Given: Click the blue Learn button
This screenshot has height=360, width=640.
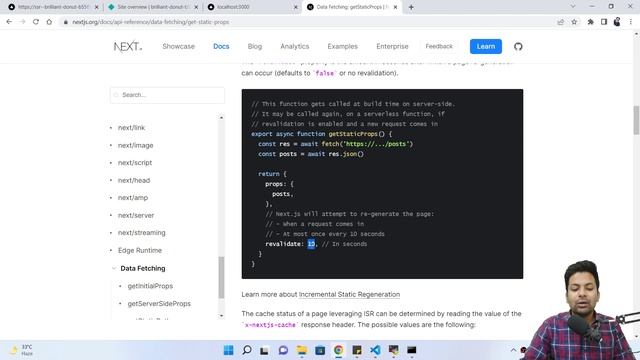Looking at the screenshot, I should [486, 47].
